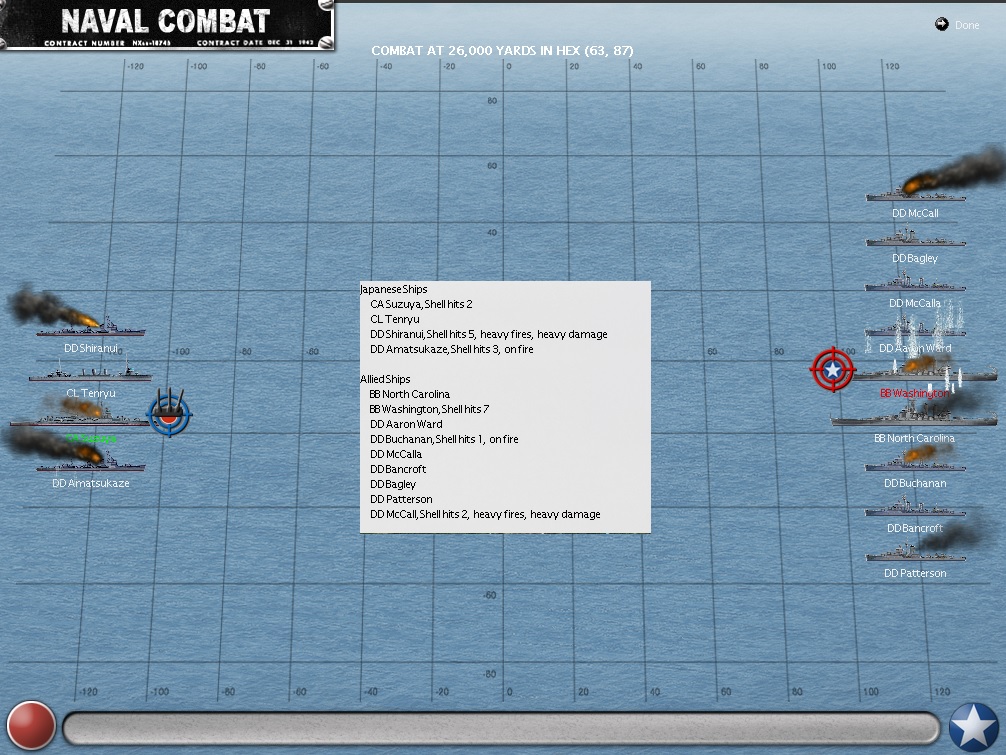Click CA Suzuya, Shell hits 2 line
Image resolution: width=1006 pixels, height=755 pixels.
[421, 304]
